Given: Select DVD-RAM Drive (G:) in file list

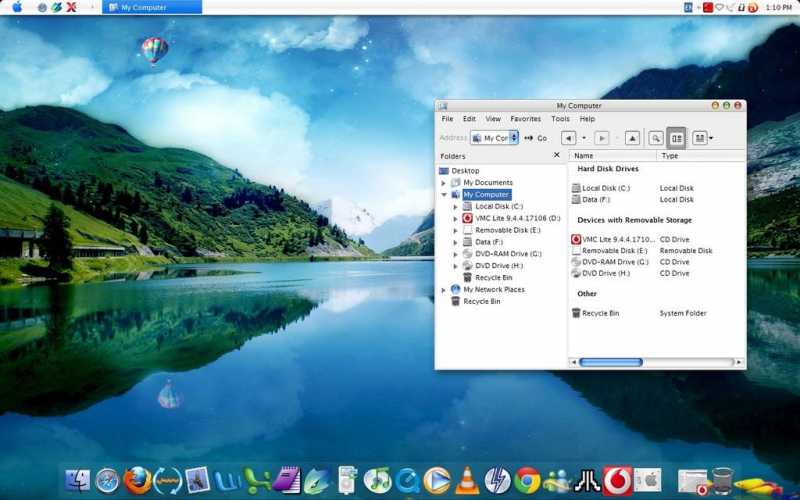Looking at the screenshot, I should coord(614,262).
